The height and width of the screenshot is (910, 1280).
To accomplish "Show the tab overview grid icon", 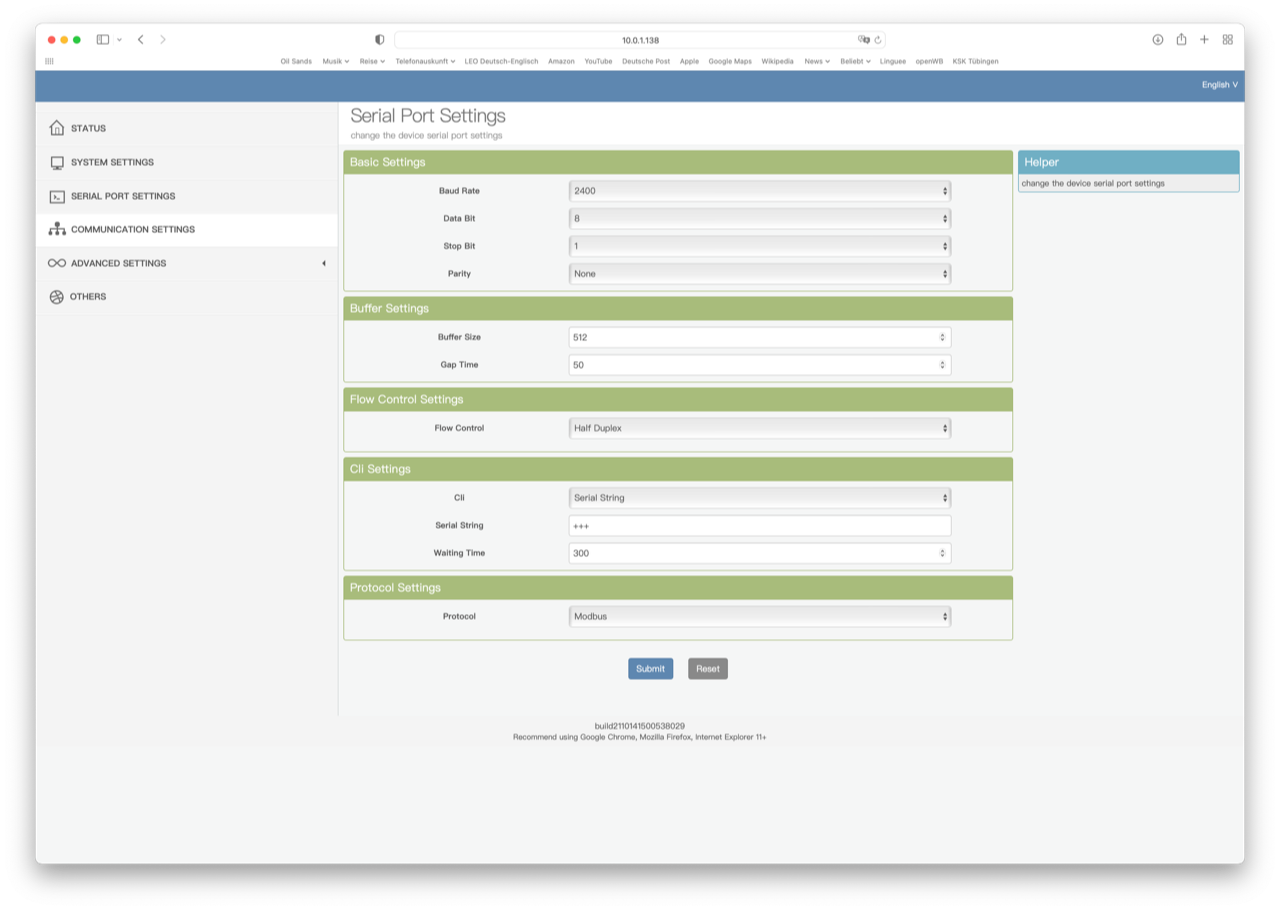I will click(x=1228, y=40).
